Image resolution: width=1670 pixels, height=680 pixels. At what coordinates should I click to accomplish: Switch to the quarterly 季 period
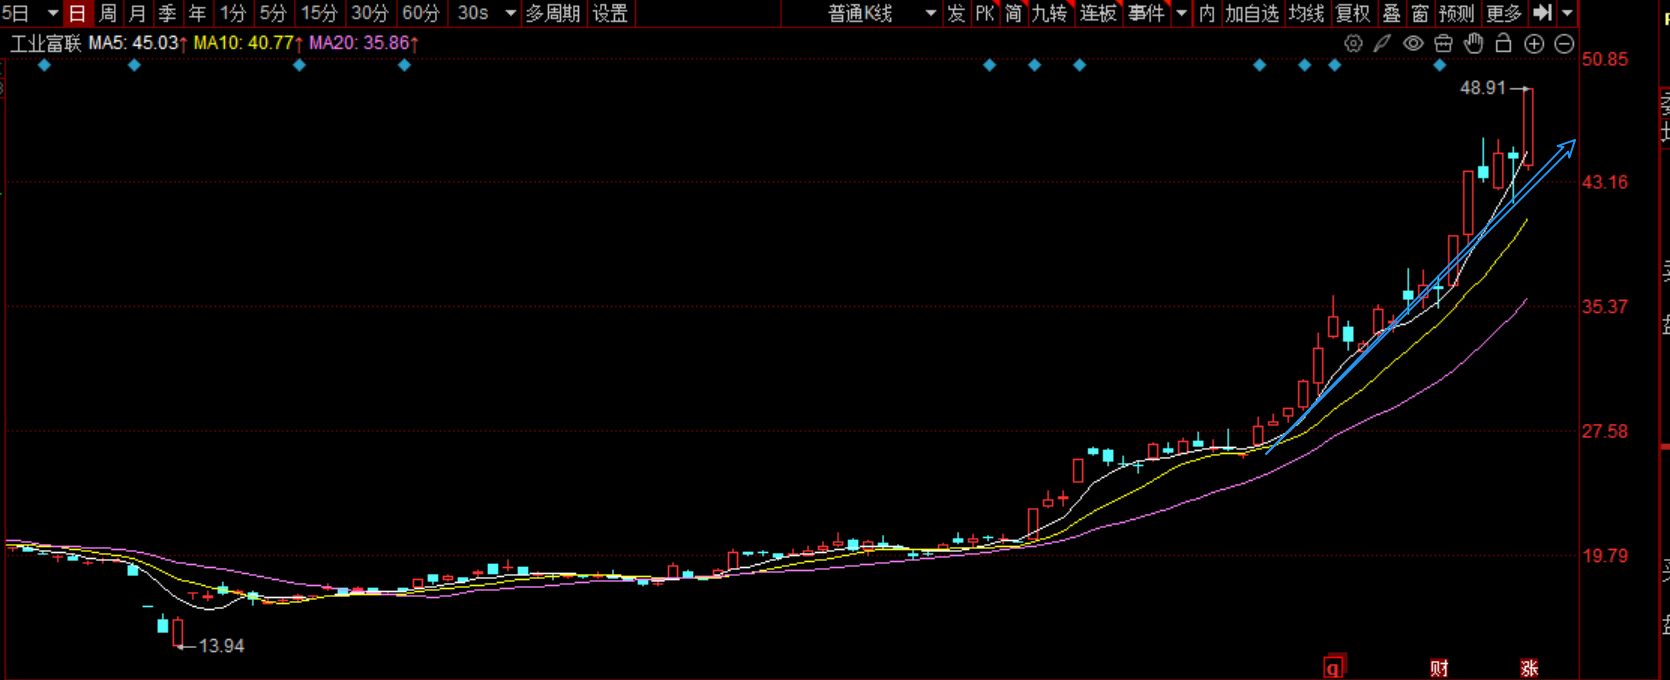point(168,13)
